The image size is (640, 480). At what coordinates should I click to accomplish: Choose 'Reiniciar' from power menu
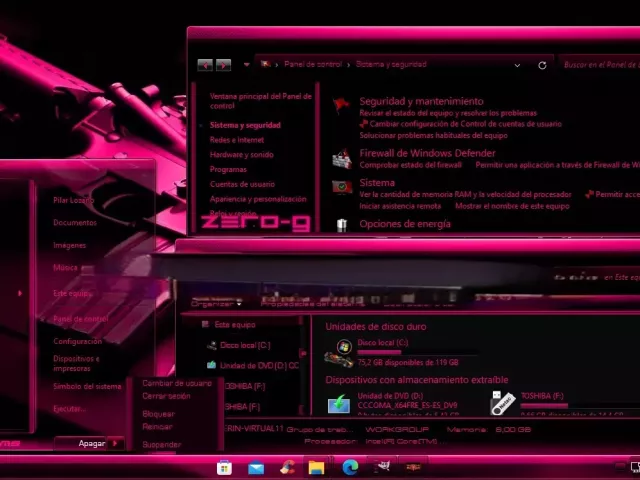click(158, 427)
